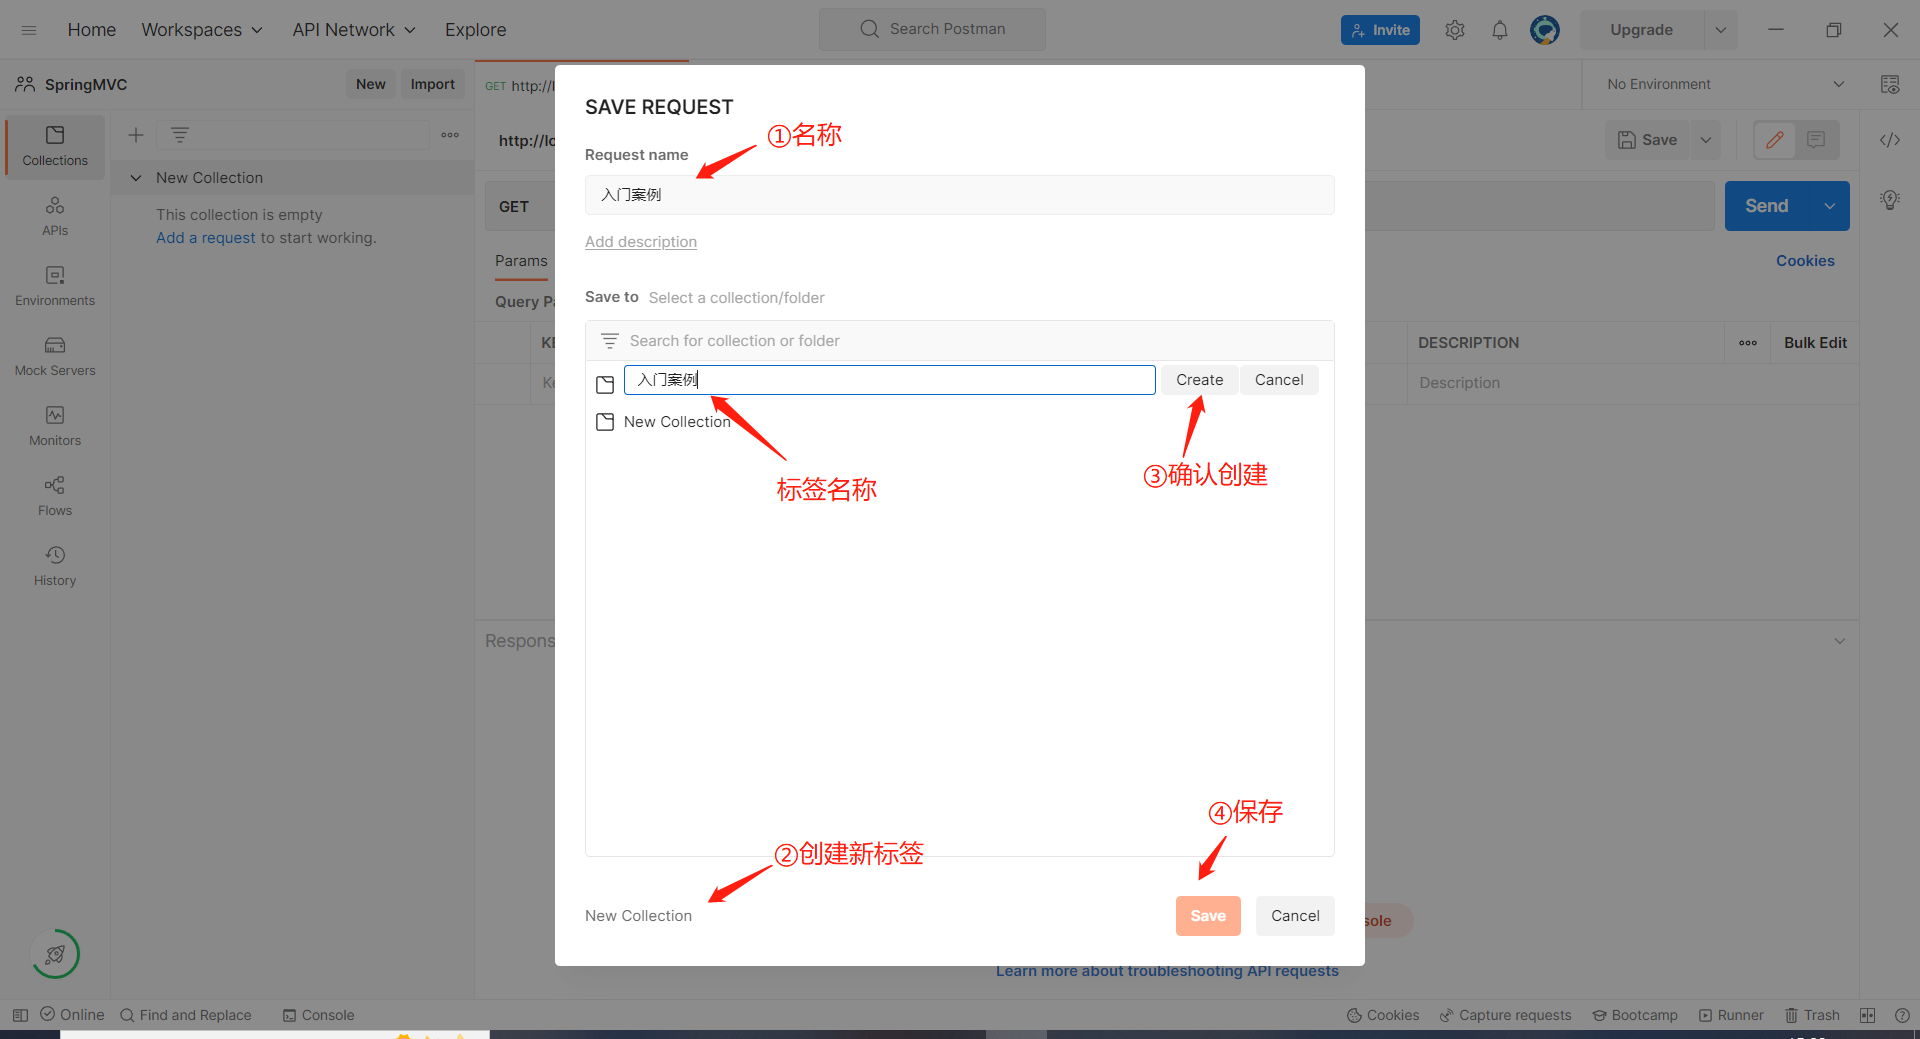Viewport: 1920px width, 1039px height.
Task: Click the pencil edit icon
Action: 1775,140
